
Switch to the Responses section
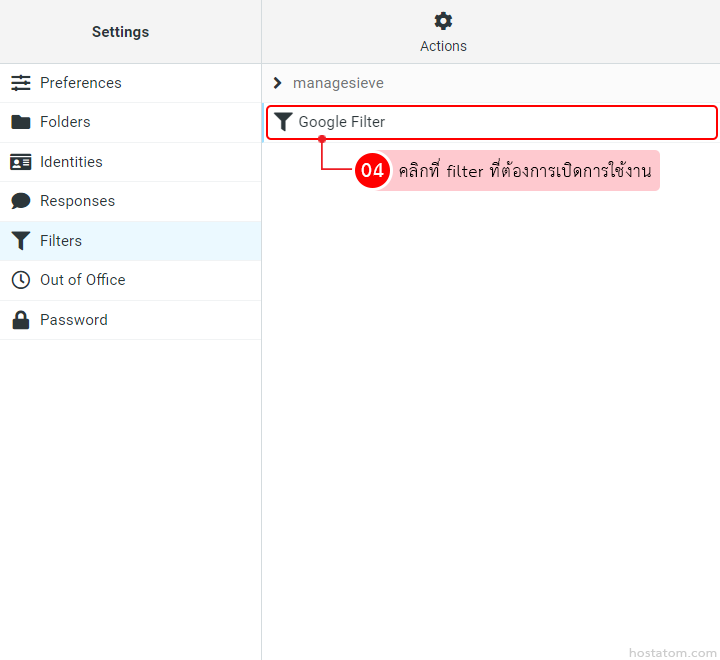pyautogui.click(x=77, y=201)
